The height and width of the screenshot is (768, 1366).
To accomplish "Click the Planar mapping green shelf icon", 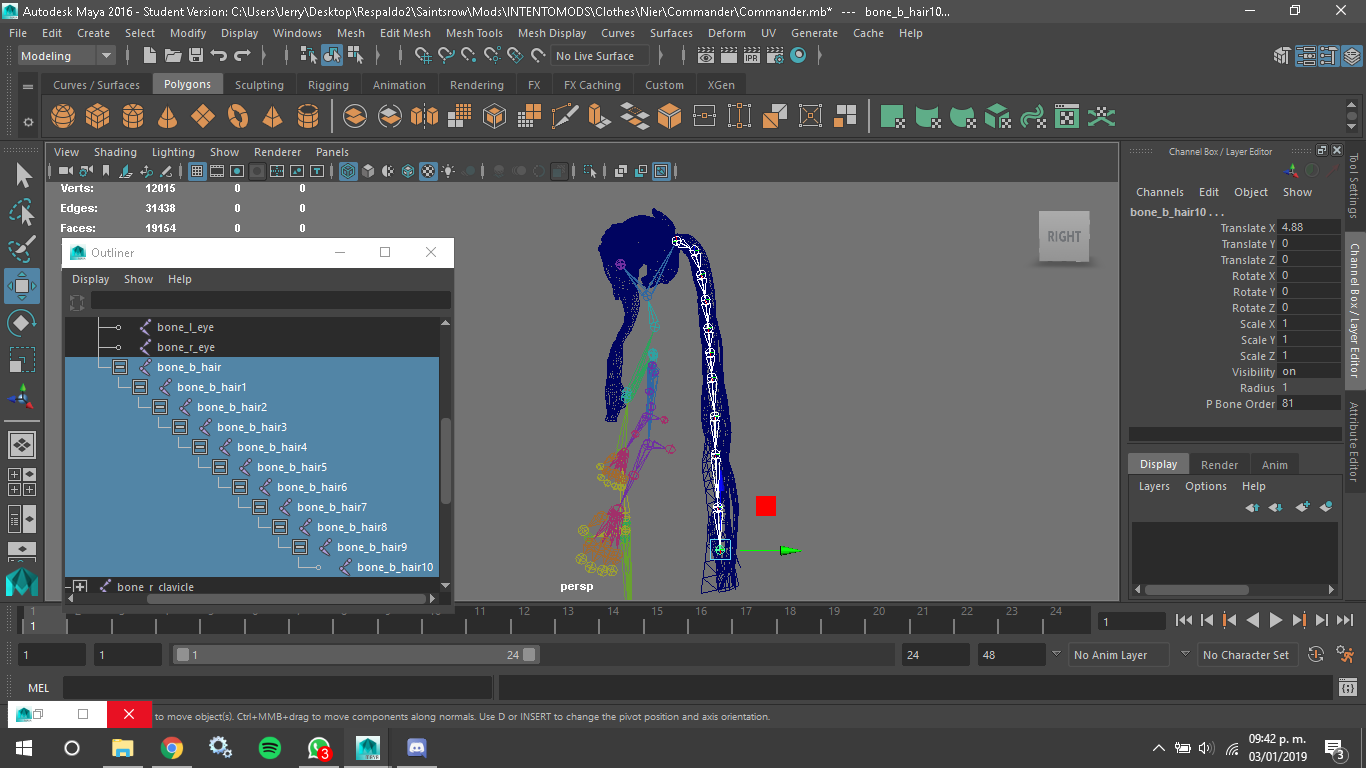I will (x=893, y=116).
